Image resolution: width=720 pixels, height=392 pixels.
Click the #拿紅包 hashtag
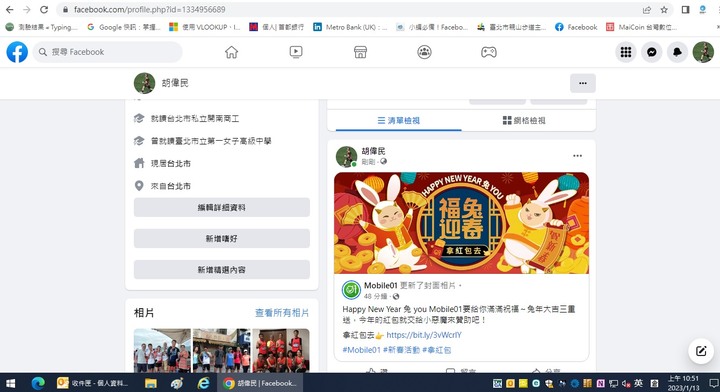[x=436, y=350]
